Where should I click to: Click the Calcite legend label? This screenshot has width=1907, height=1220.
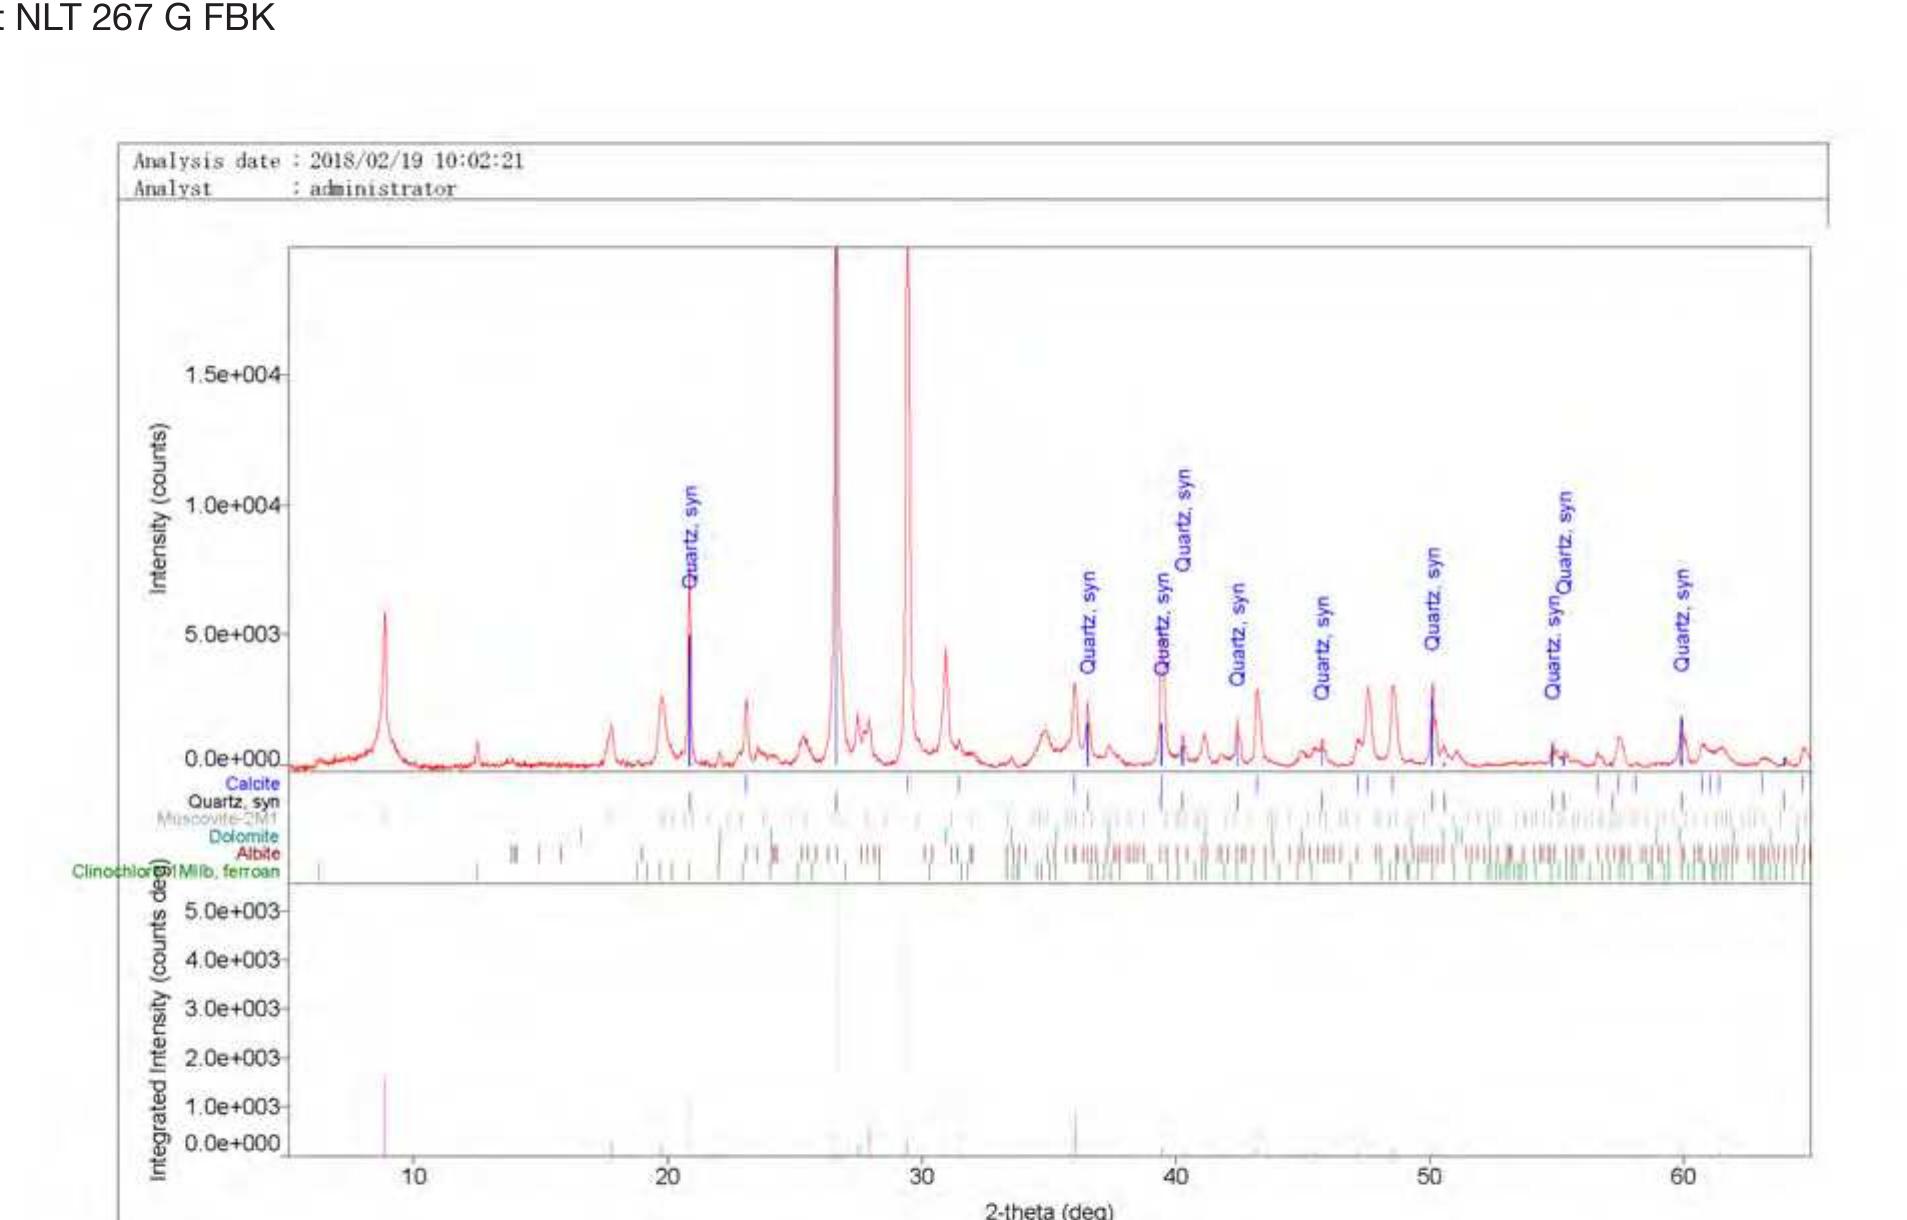click(x=252, y=784)
